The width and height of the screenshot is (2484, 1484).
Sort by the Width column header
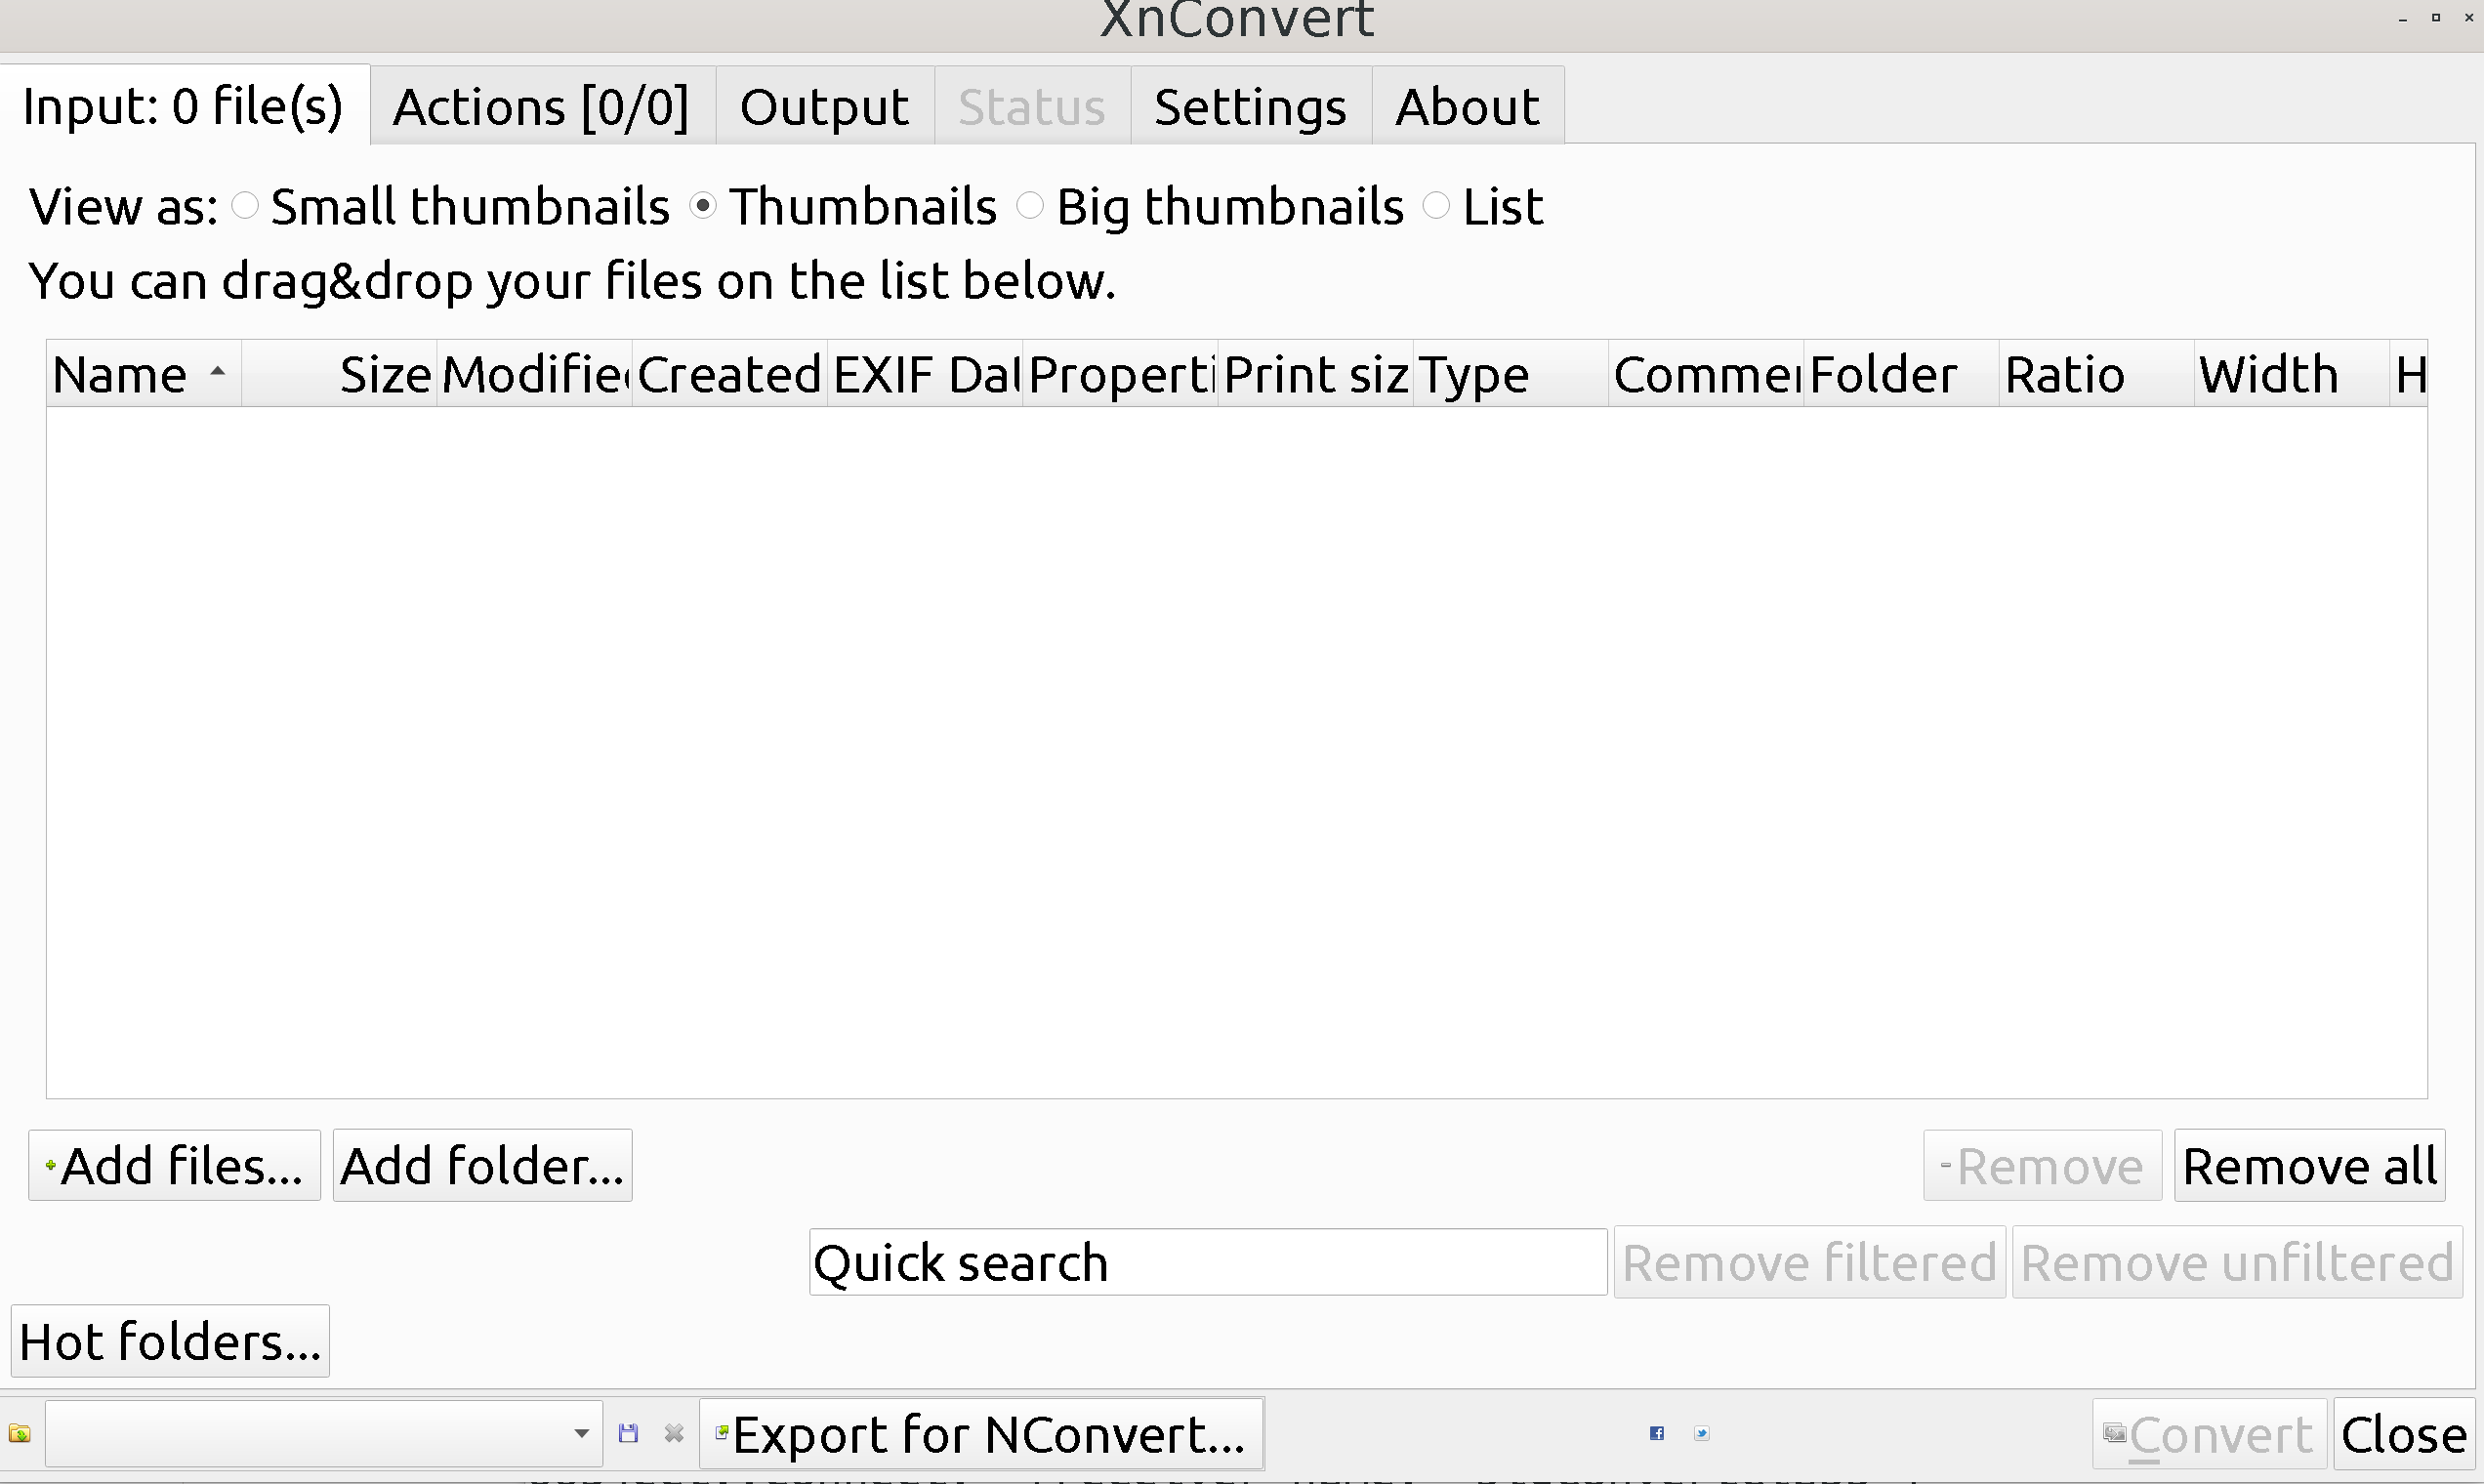click(x=2291, y=374)
